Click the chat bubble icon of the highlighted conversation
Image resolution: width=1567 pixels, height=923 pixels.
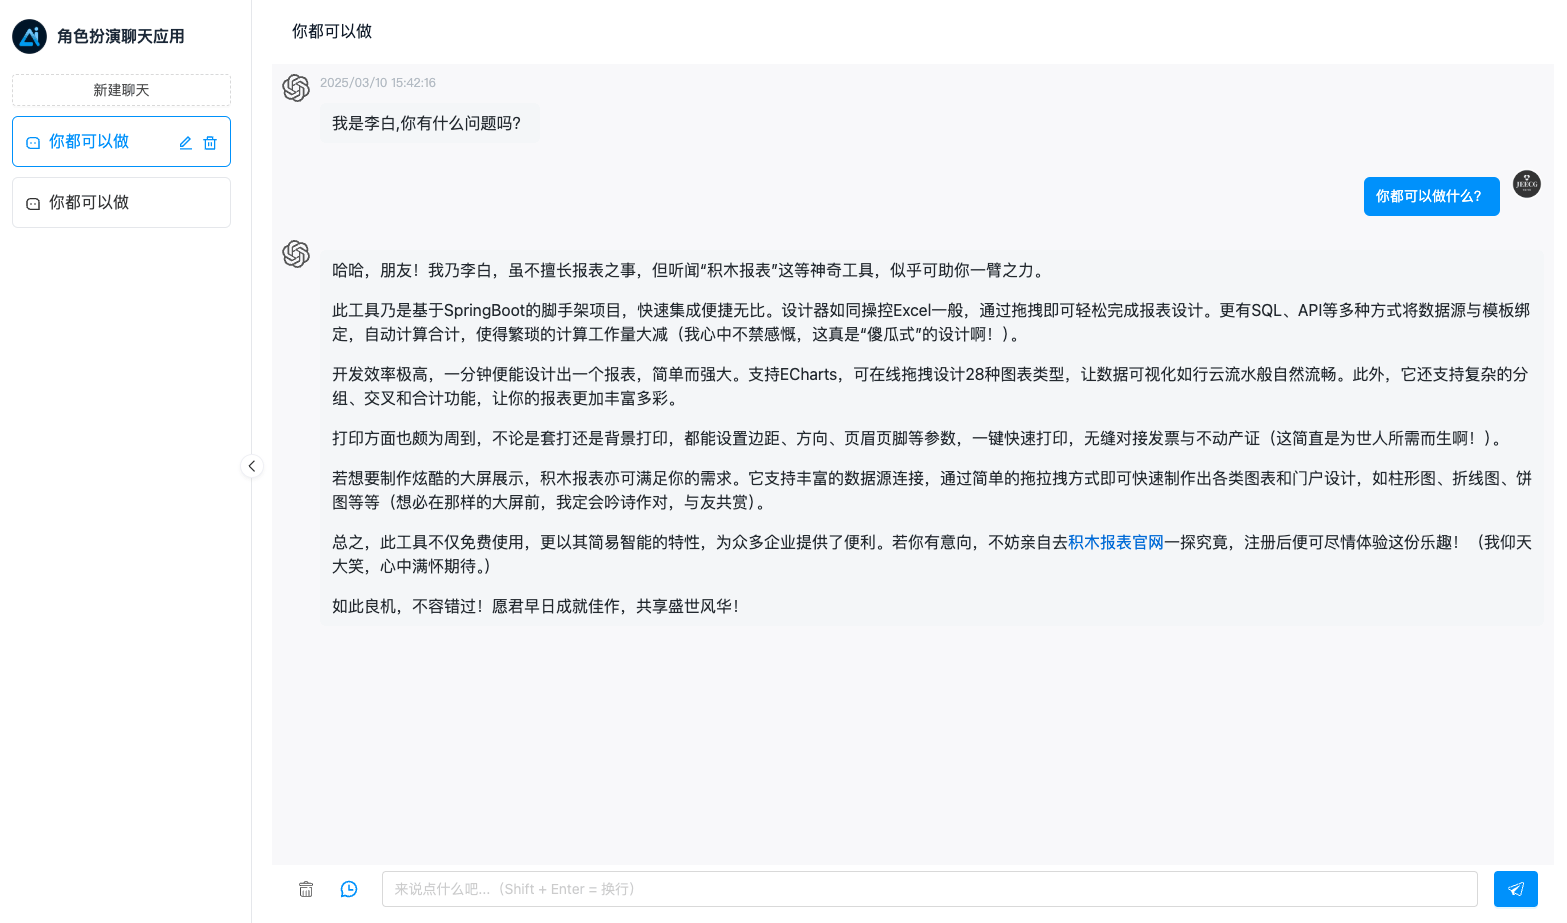point(33,143)
